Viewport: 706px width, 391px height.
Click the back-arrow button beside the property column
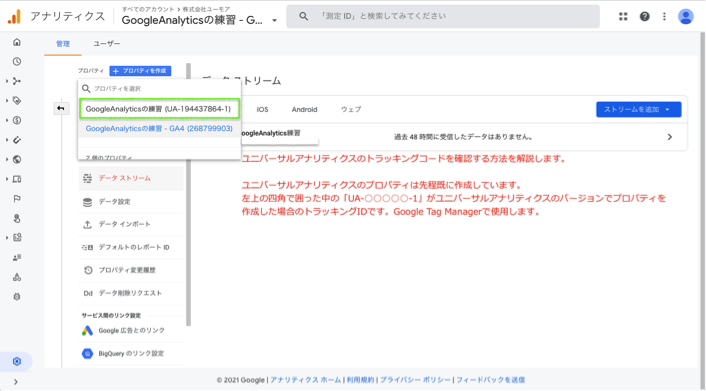pos(61,108)
